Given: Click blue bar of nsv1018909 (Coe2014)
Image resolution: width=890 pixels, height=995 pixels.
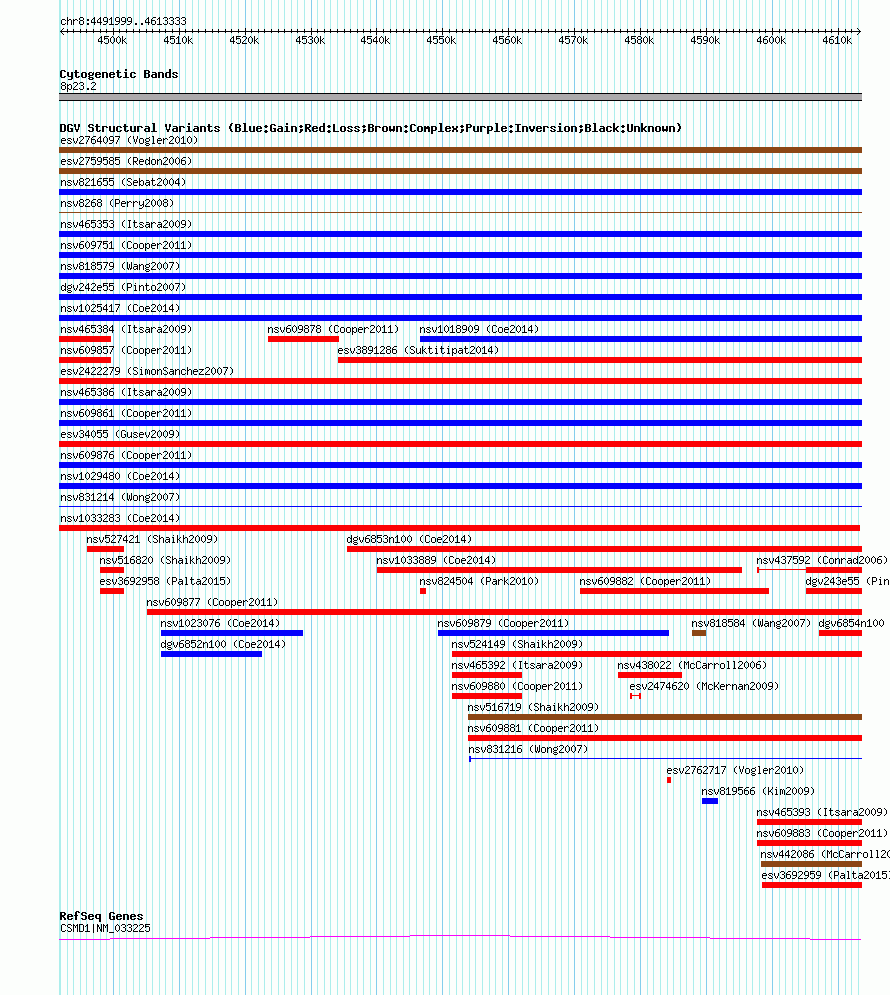Looking at the screenshot, I should (641, 339).
